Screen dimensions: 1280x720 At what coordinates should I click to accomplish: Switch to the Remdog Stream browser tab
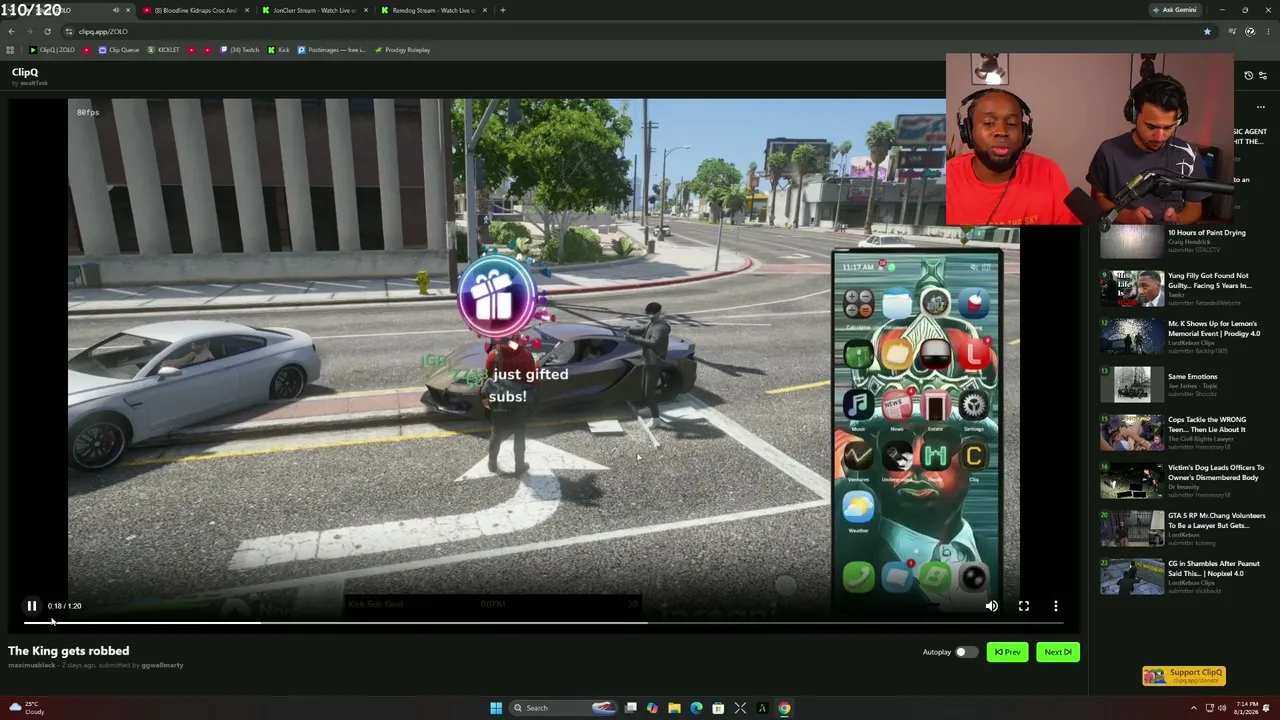[x=433, y=10]
